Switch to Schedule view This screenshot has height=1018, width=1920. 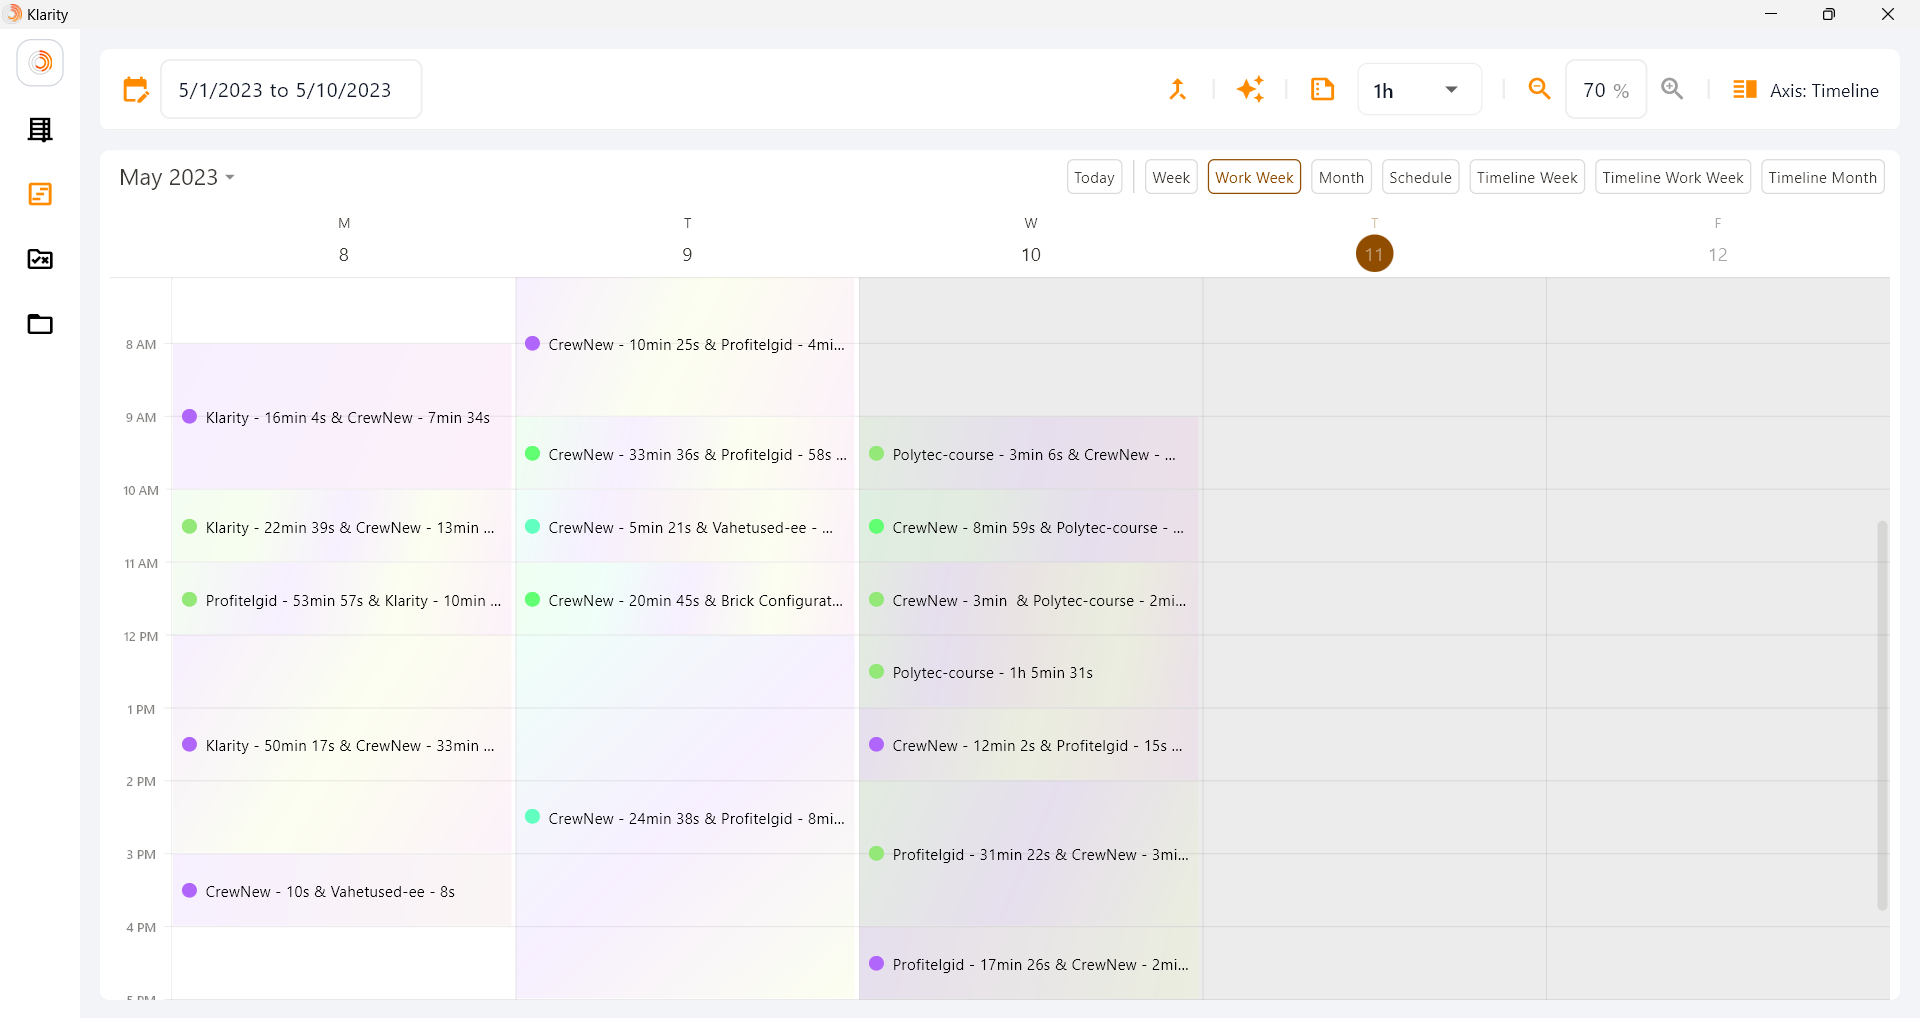click(x=1420, y=177)
